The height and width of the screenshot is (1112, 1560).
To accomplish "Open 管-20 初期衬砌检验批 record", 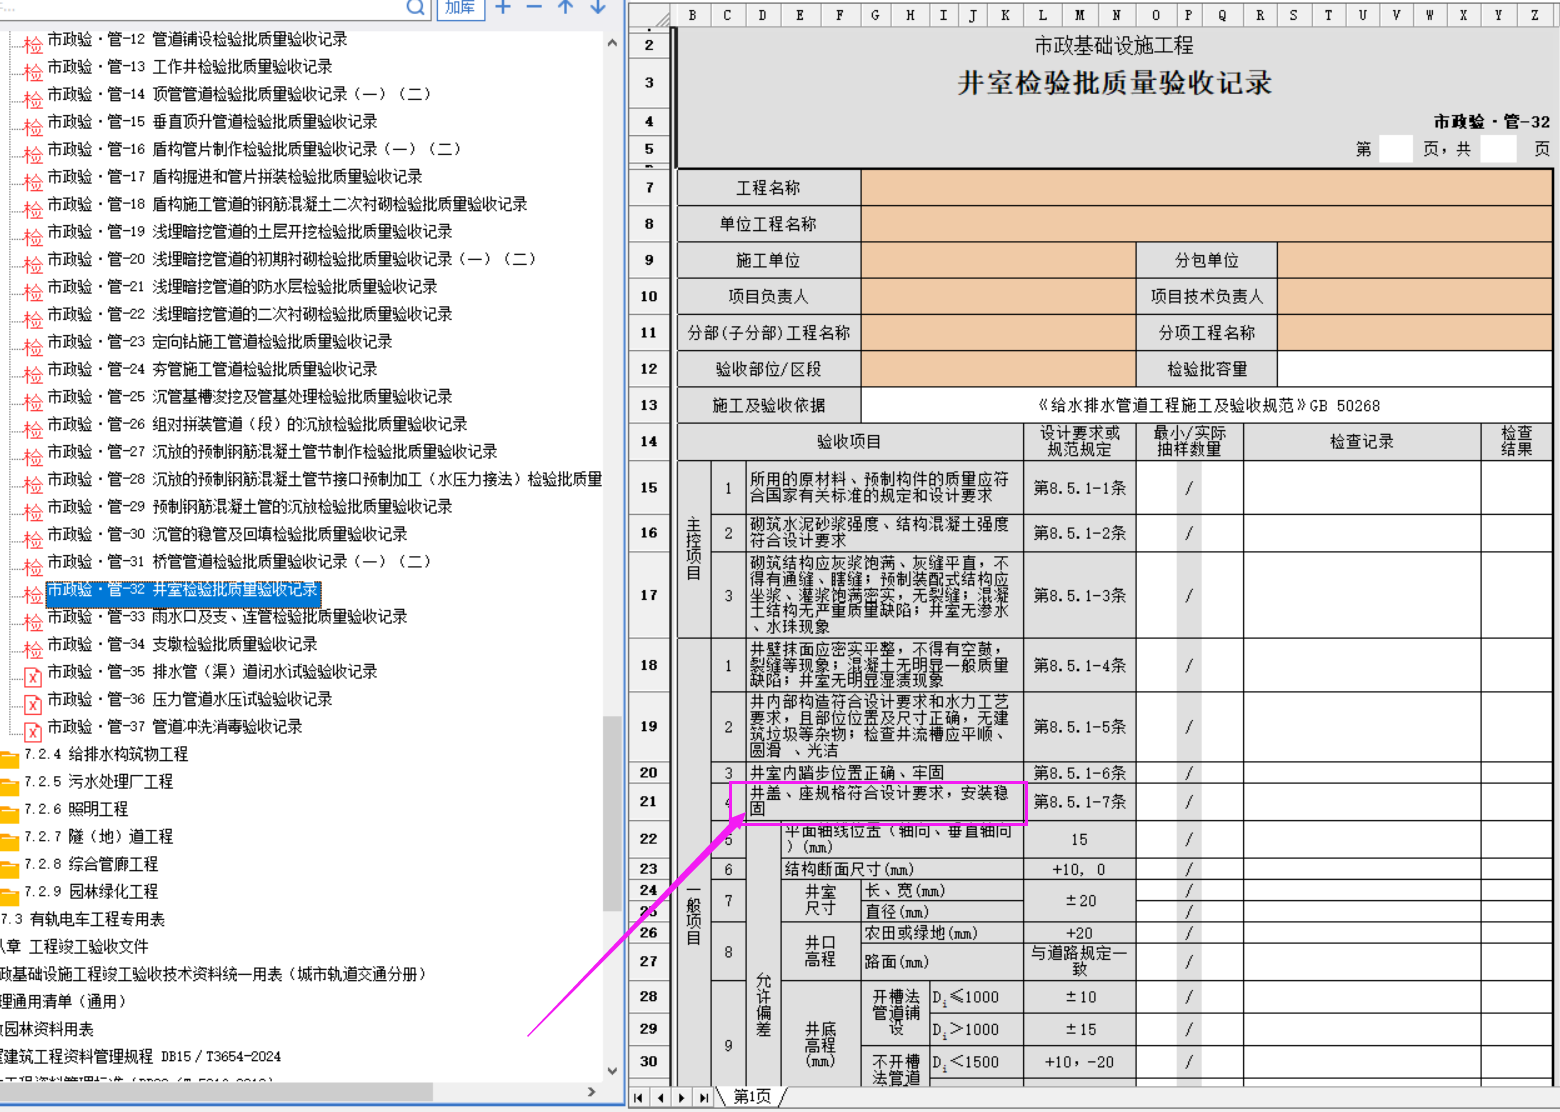I will pyautogui.click(x=291, y=259).
